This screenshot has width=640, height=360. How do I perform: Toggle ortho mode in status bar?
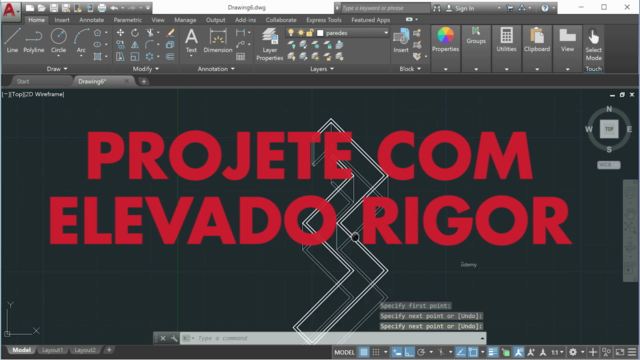pyautogui.click(x=409, y=352)
